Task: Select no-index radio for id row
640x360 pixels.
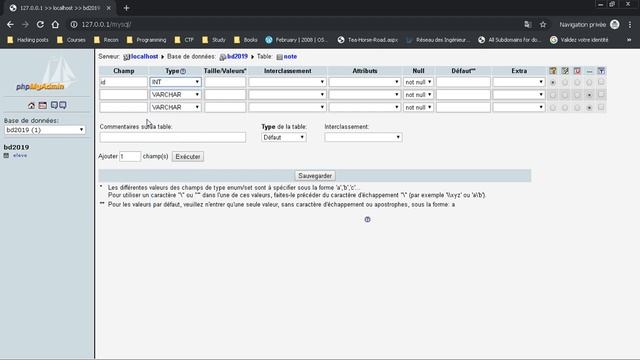Action: (x=589, y=82)
